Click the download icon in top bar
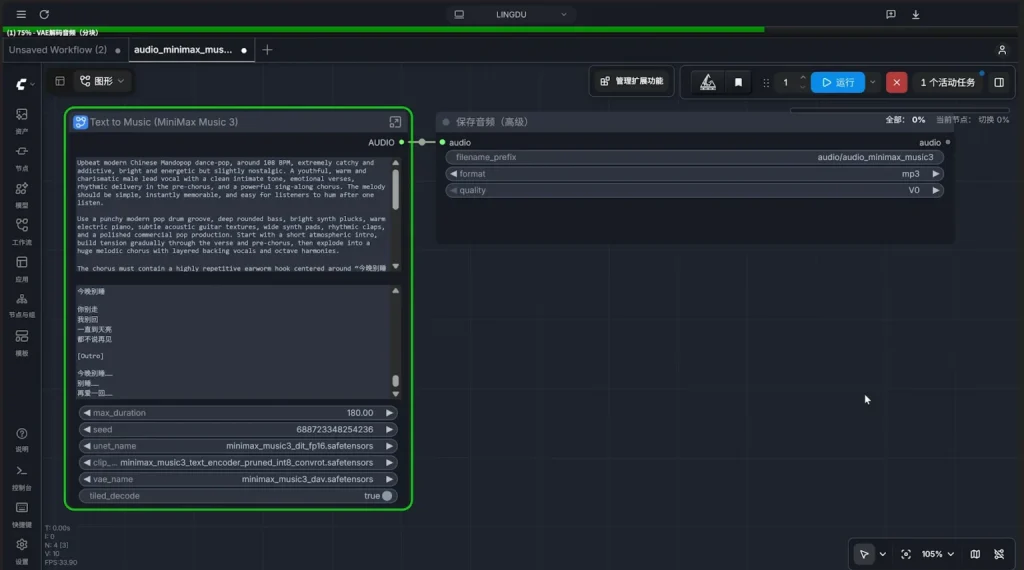Screen dimensions: 1024x570 point(916,14)
